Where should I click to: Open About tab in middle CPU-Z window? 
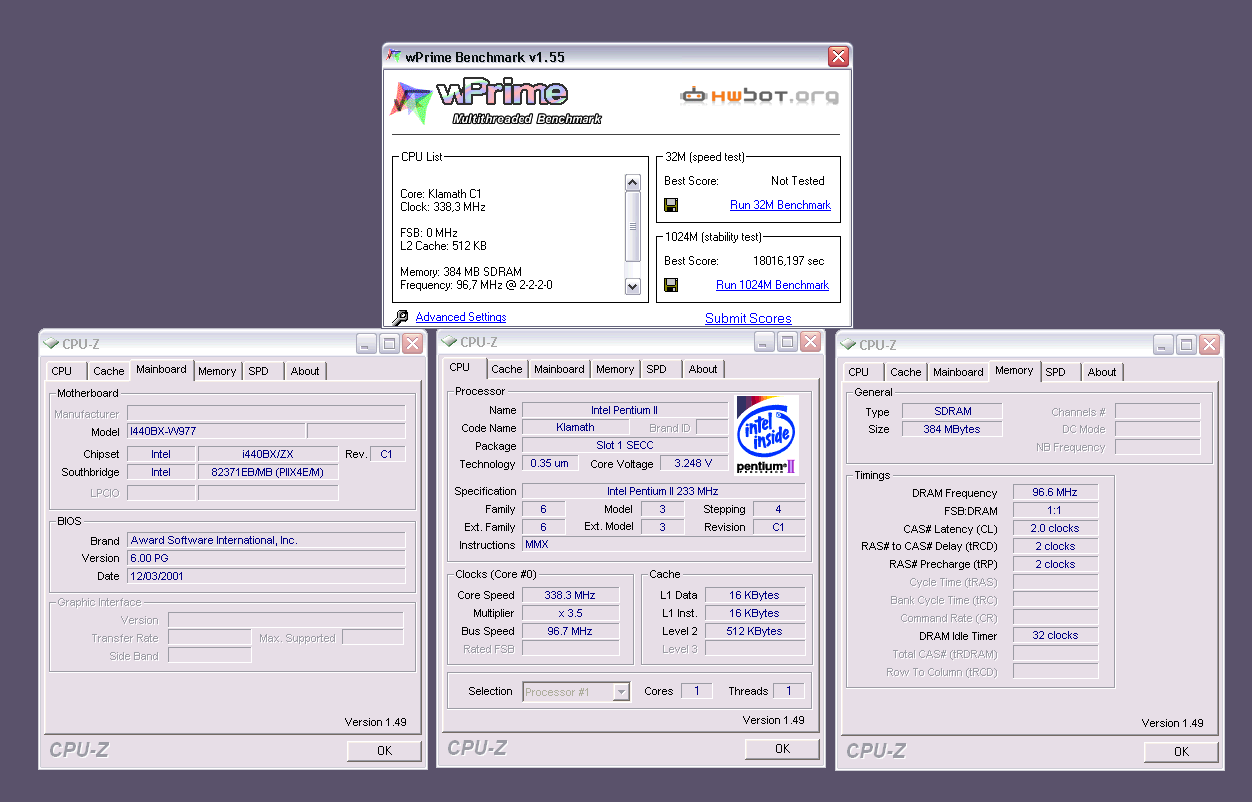[x=703, y=369]
